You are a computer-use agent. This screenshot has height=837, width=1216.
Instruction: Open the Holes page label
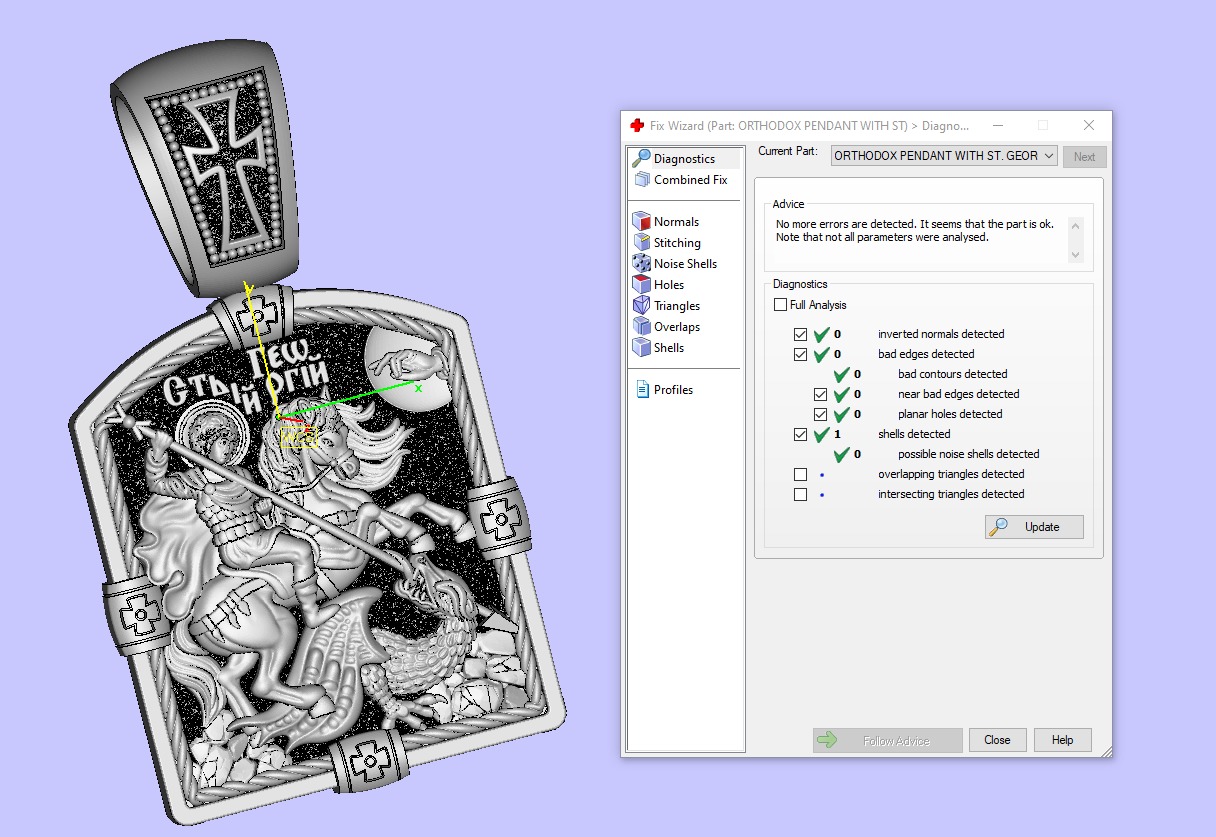pyautogui.click(x=669, y=285)
